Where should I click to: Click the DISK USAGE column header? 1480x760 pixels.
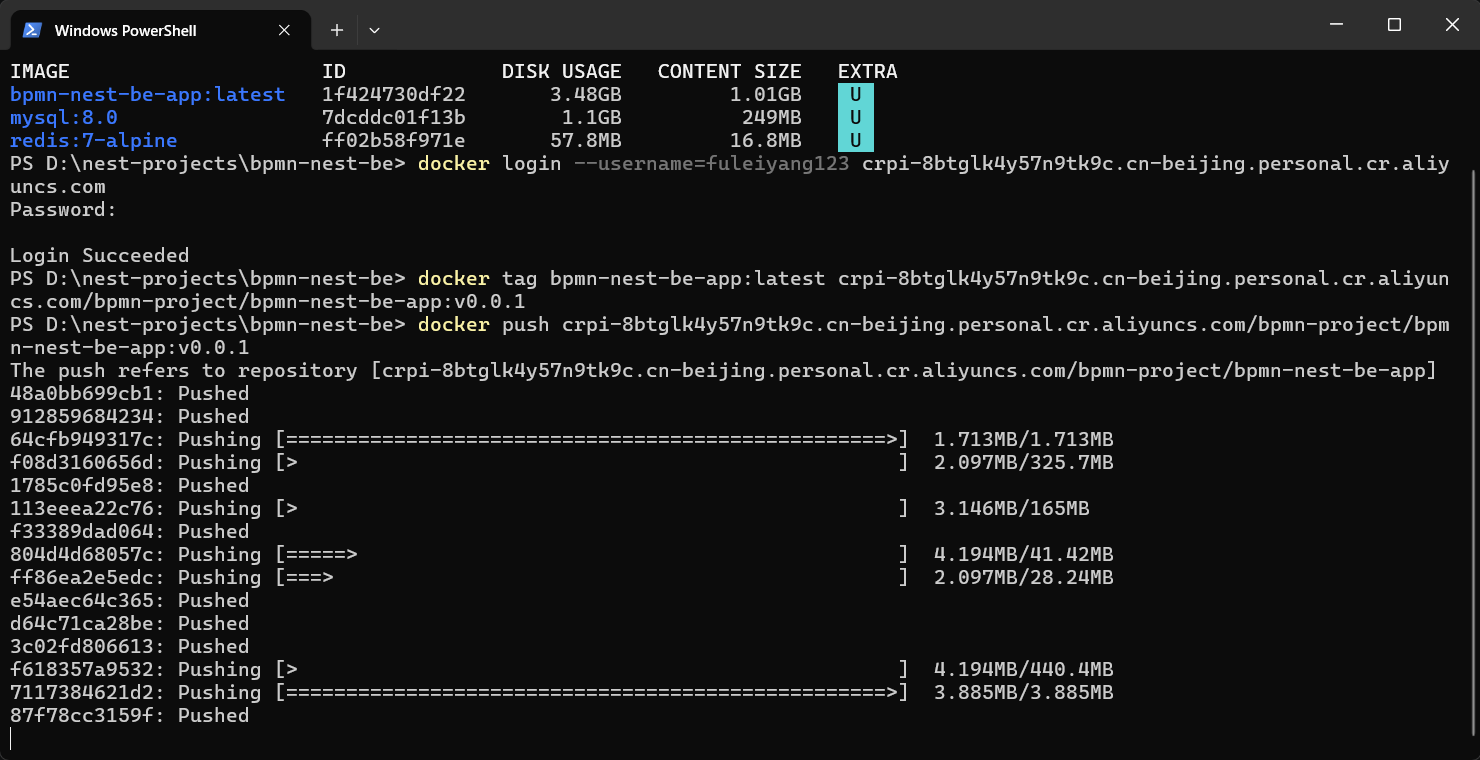point(562,72)
